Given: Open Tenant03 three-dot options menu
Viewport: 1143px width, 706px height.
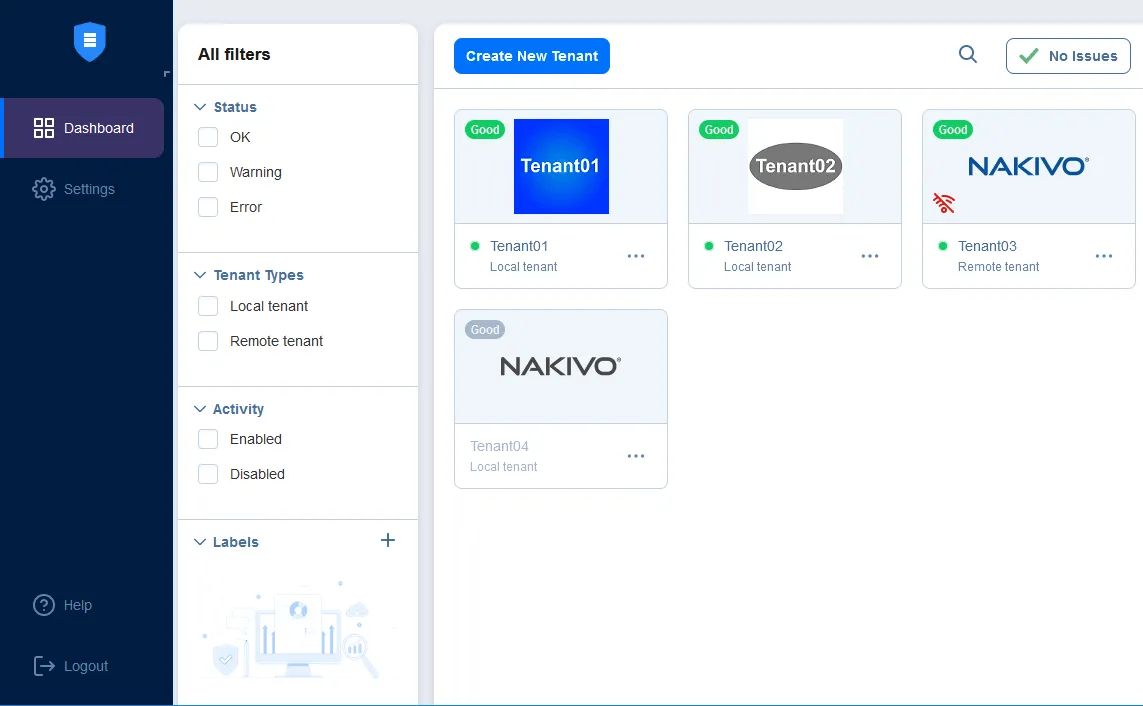Looking at the screenshot, I should pyautogui.click(x=1104, y=256).
